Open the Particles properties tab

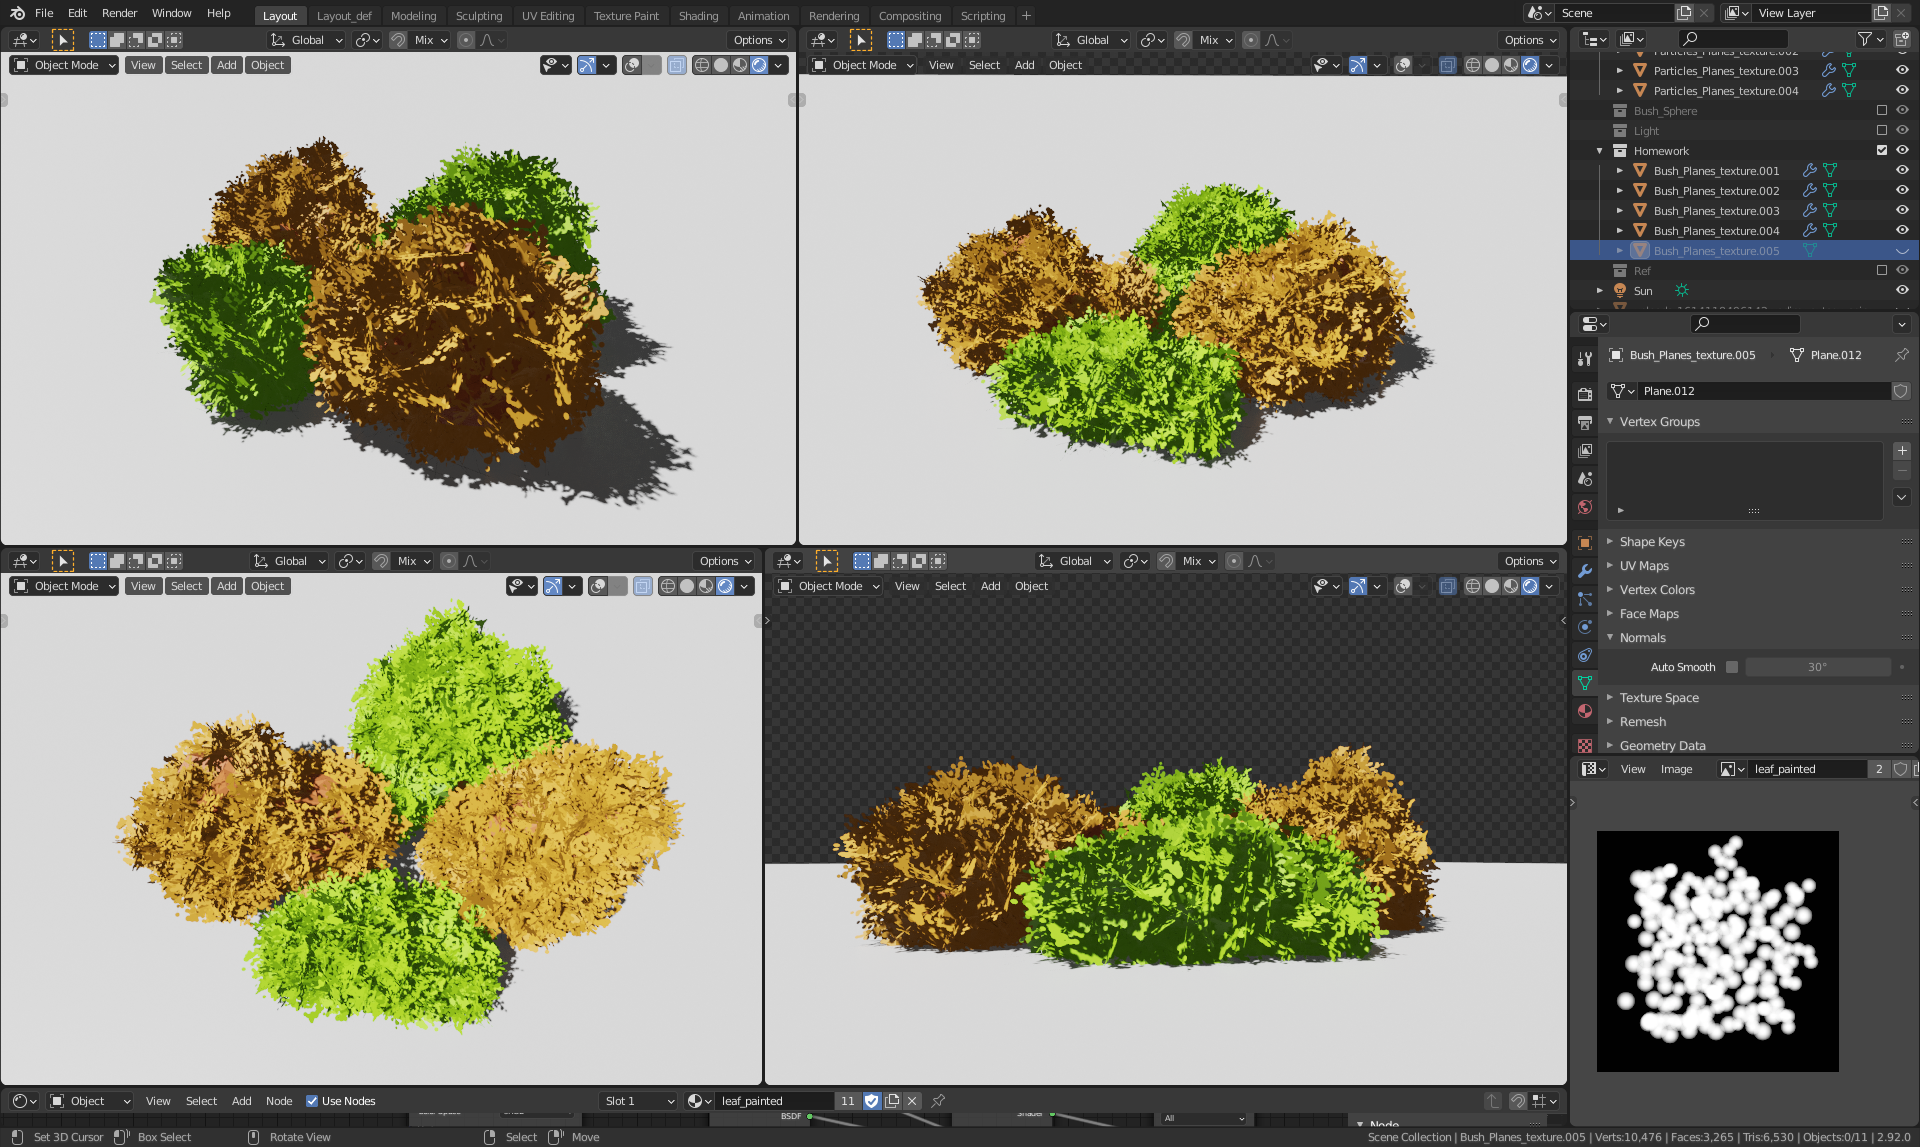[x=1585, y=599]
